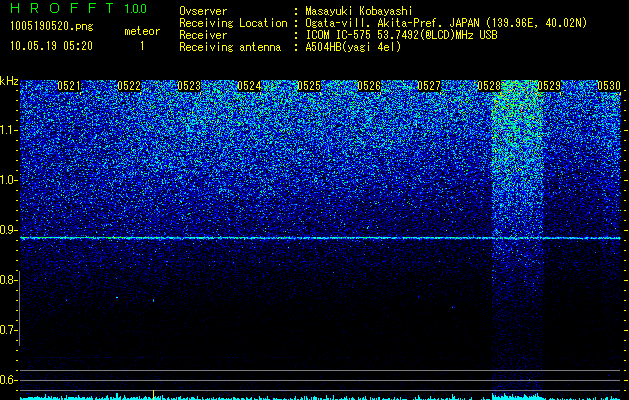Click the A504HB(yagi 4el) antenna text

(353, 47)
